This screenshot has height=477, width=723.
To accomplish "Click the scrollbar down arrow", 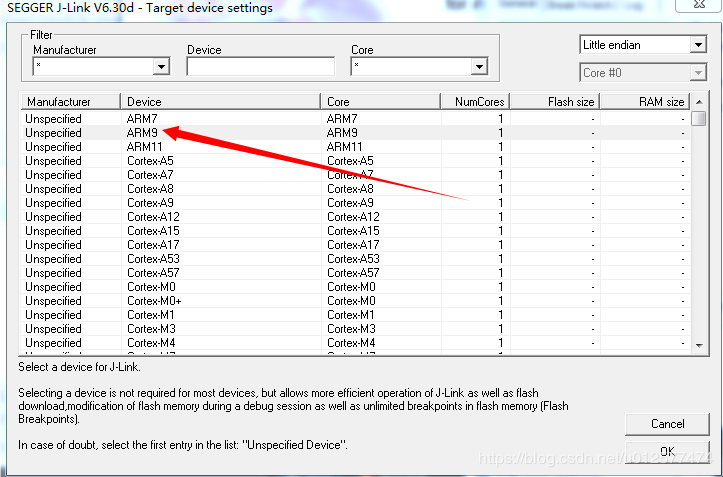I will click(x=699, y=346).
